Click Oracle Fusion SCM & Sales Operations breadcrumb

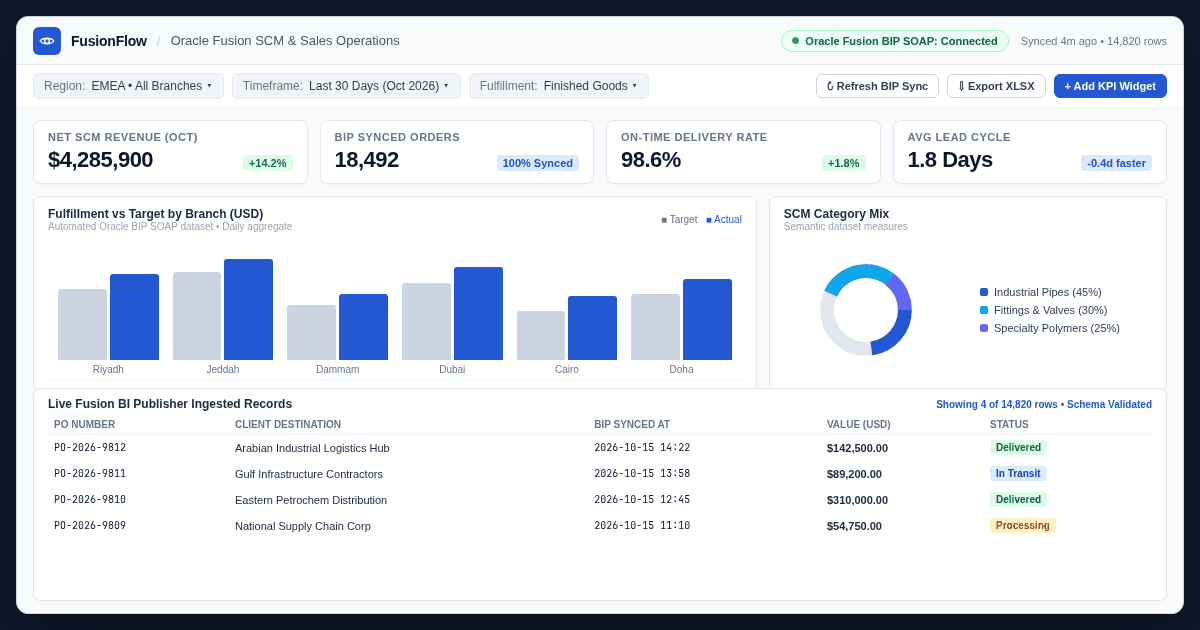point(285,41)
